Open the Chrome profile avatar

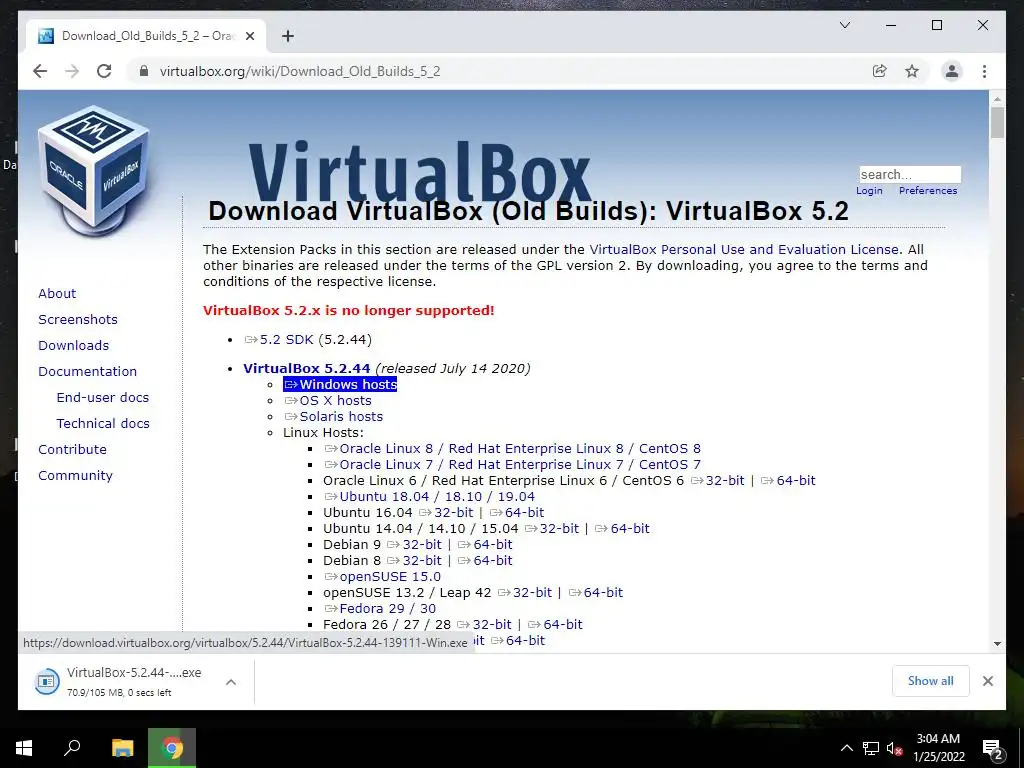pyautogui.click(x=952, y=71)
